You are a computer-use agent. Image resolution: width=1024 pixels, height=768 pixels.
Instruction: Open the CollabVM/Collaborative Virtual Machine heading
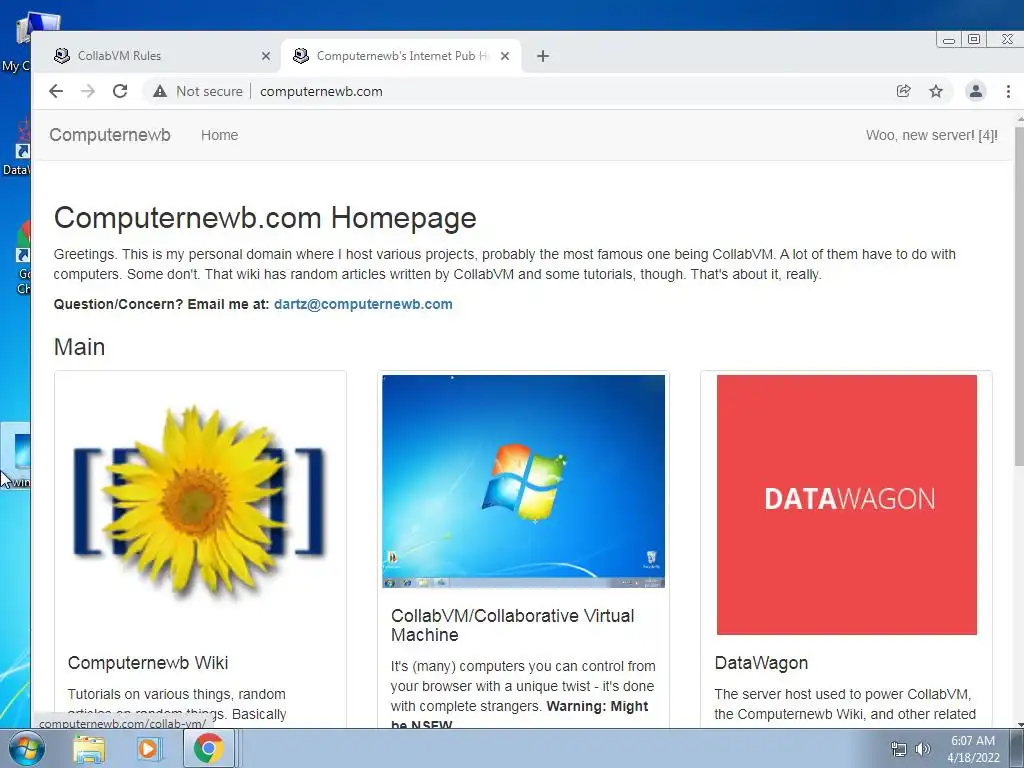tap(513, 625)
